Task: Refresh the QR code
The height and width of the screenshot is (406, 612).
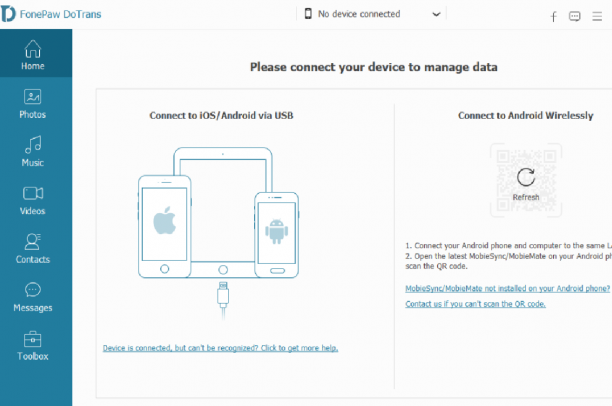Action: tap(526, 183)
